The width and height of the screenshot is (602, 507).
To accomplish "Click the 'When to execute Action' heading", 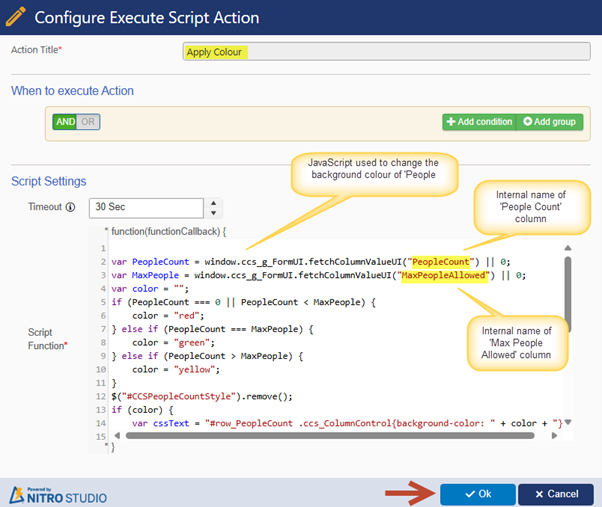I will tap(72, 91).
